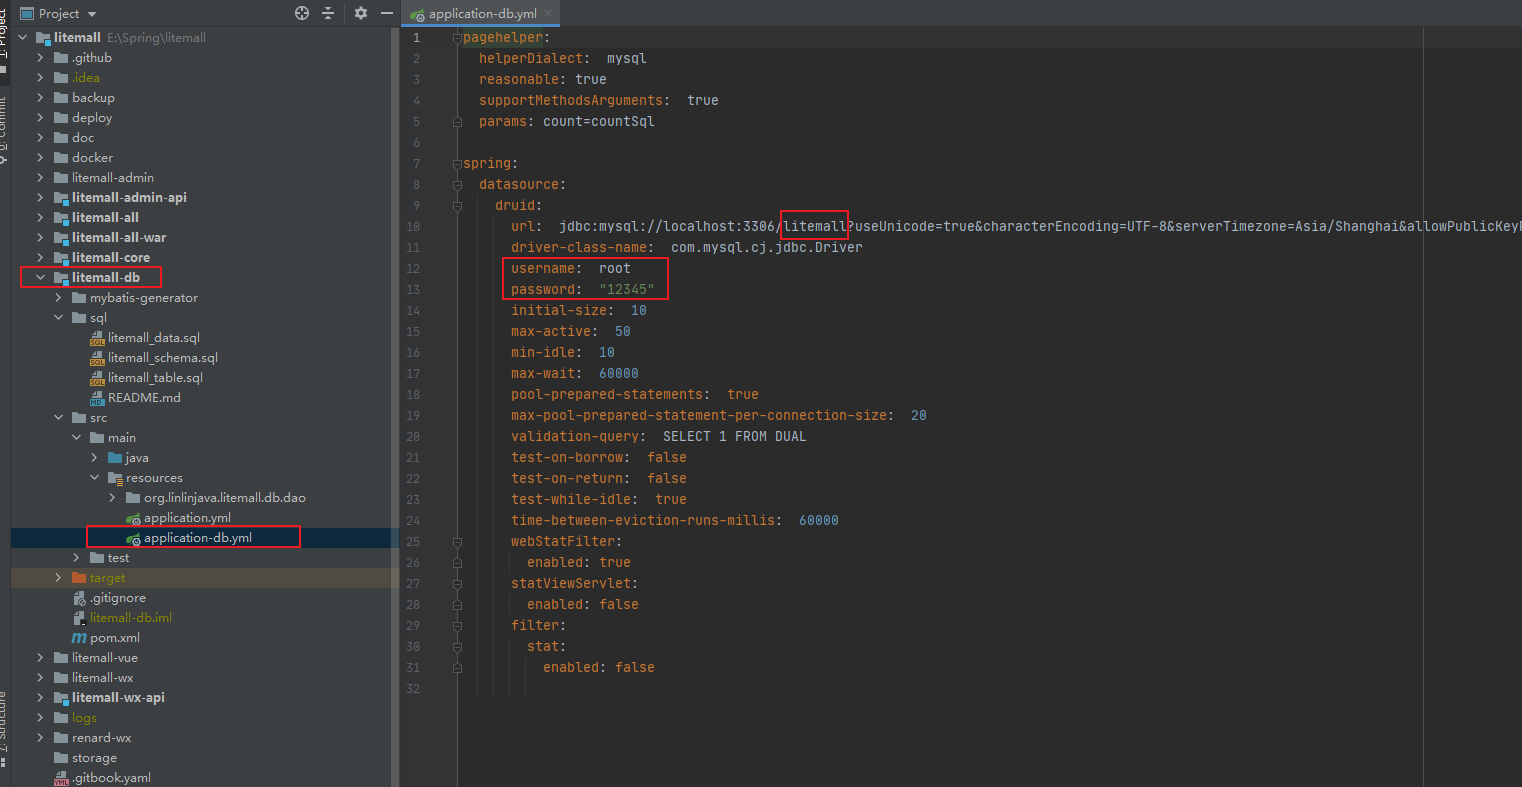Select the litemall-wx folder row
Screen dimensions: 1522x787
pos(205,678)
